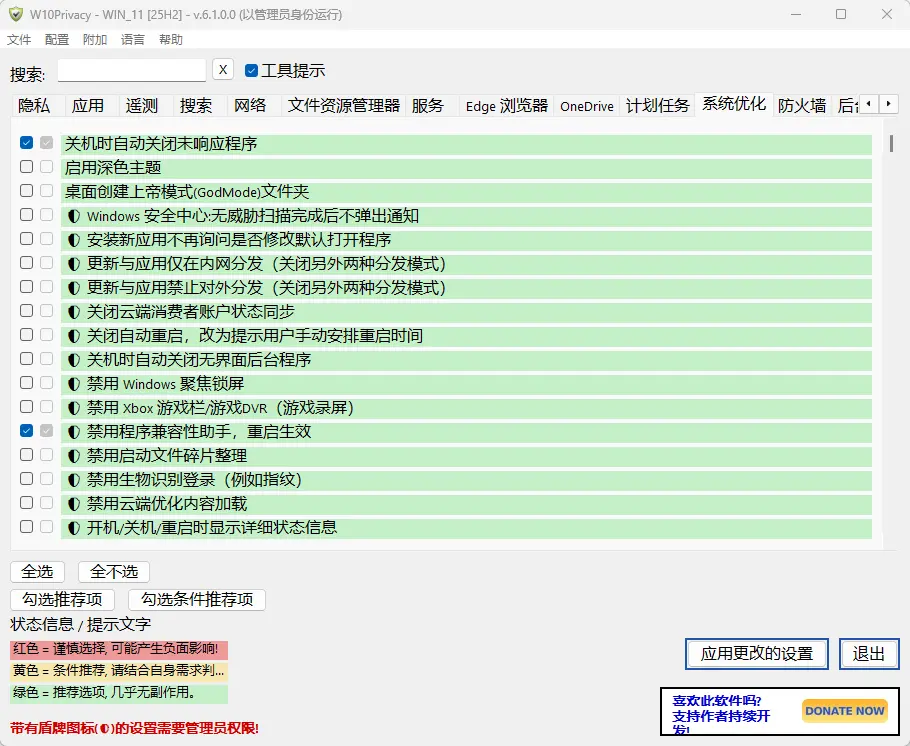Open the 帮助 menu
The height and width of the screenshot is (746, 910).
point(171,39)
